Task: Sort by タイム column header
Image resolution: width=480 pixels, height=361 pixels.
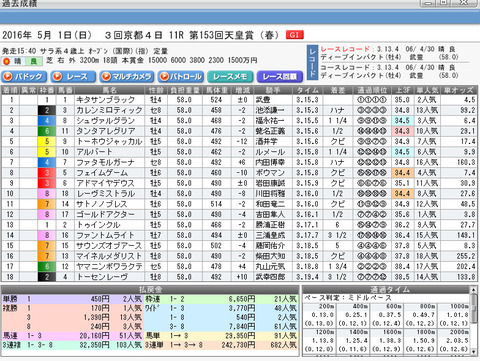Action: (307, 90)
